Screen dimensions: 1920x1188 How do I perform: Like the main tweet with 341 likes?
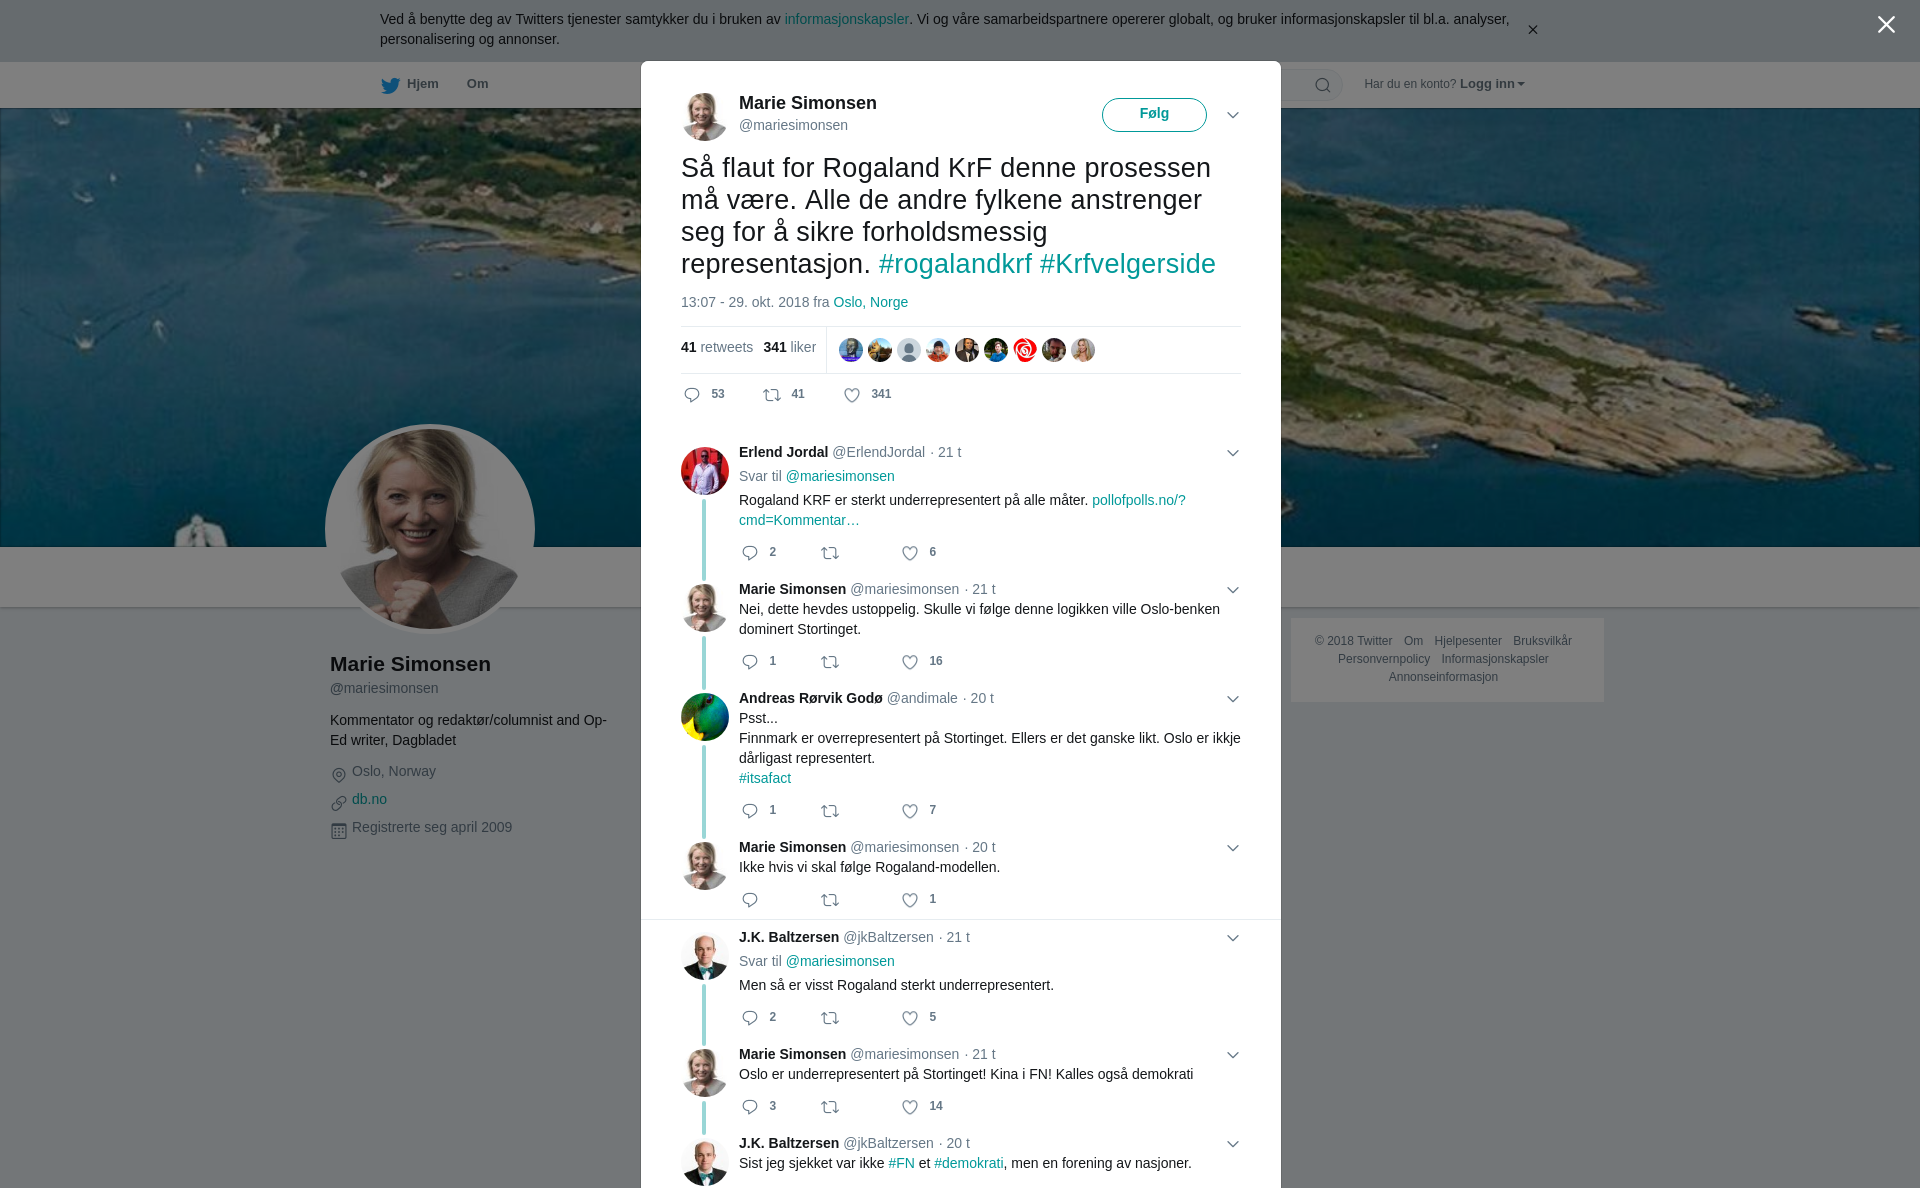coord(852,395)
